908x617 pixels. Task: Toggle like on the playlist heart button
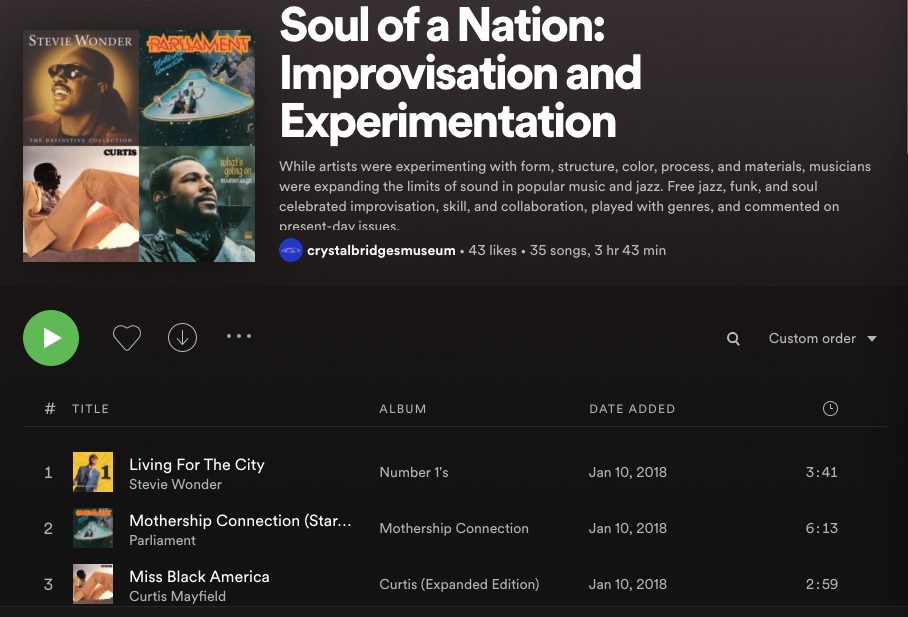[x=127, y=337]
